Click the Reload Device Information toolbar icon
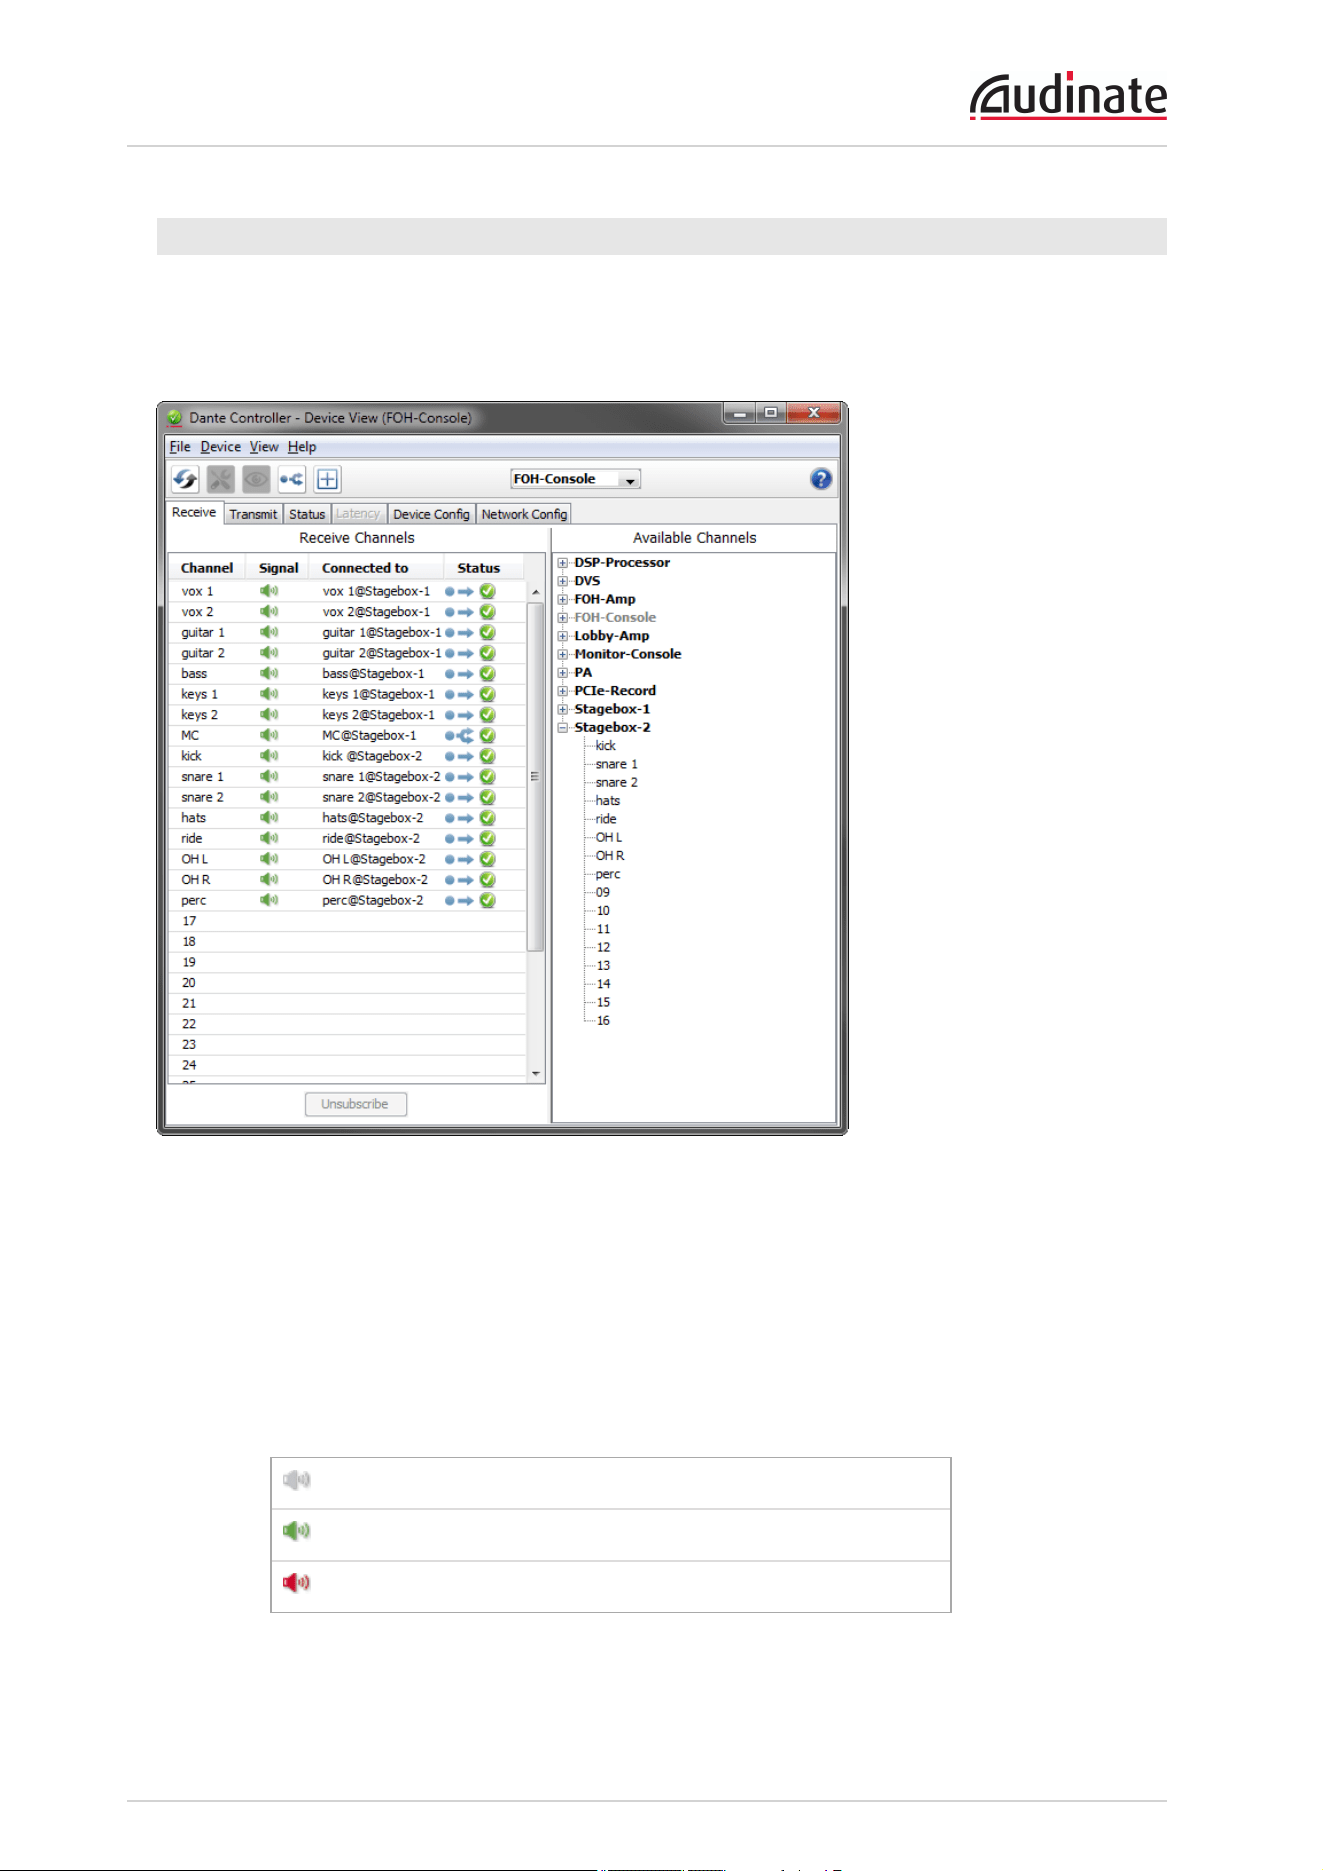1323x1871 pixels. pyautogui.click(x=185, y=479)
